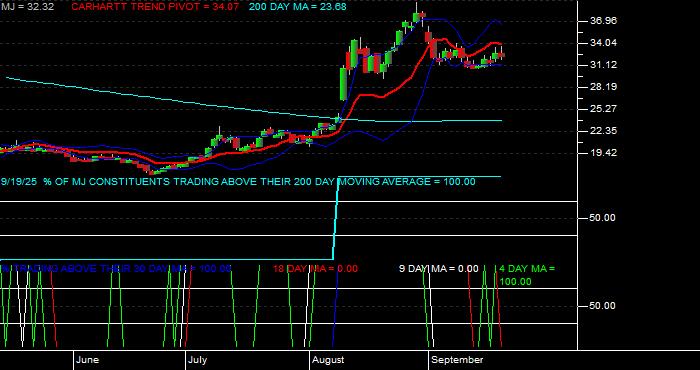Click the 9 DAY MA = 0.00 label

pos(438,269)
